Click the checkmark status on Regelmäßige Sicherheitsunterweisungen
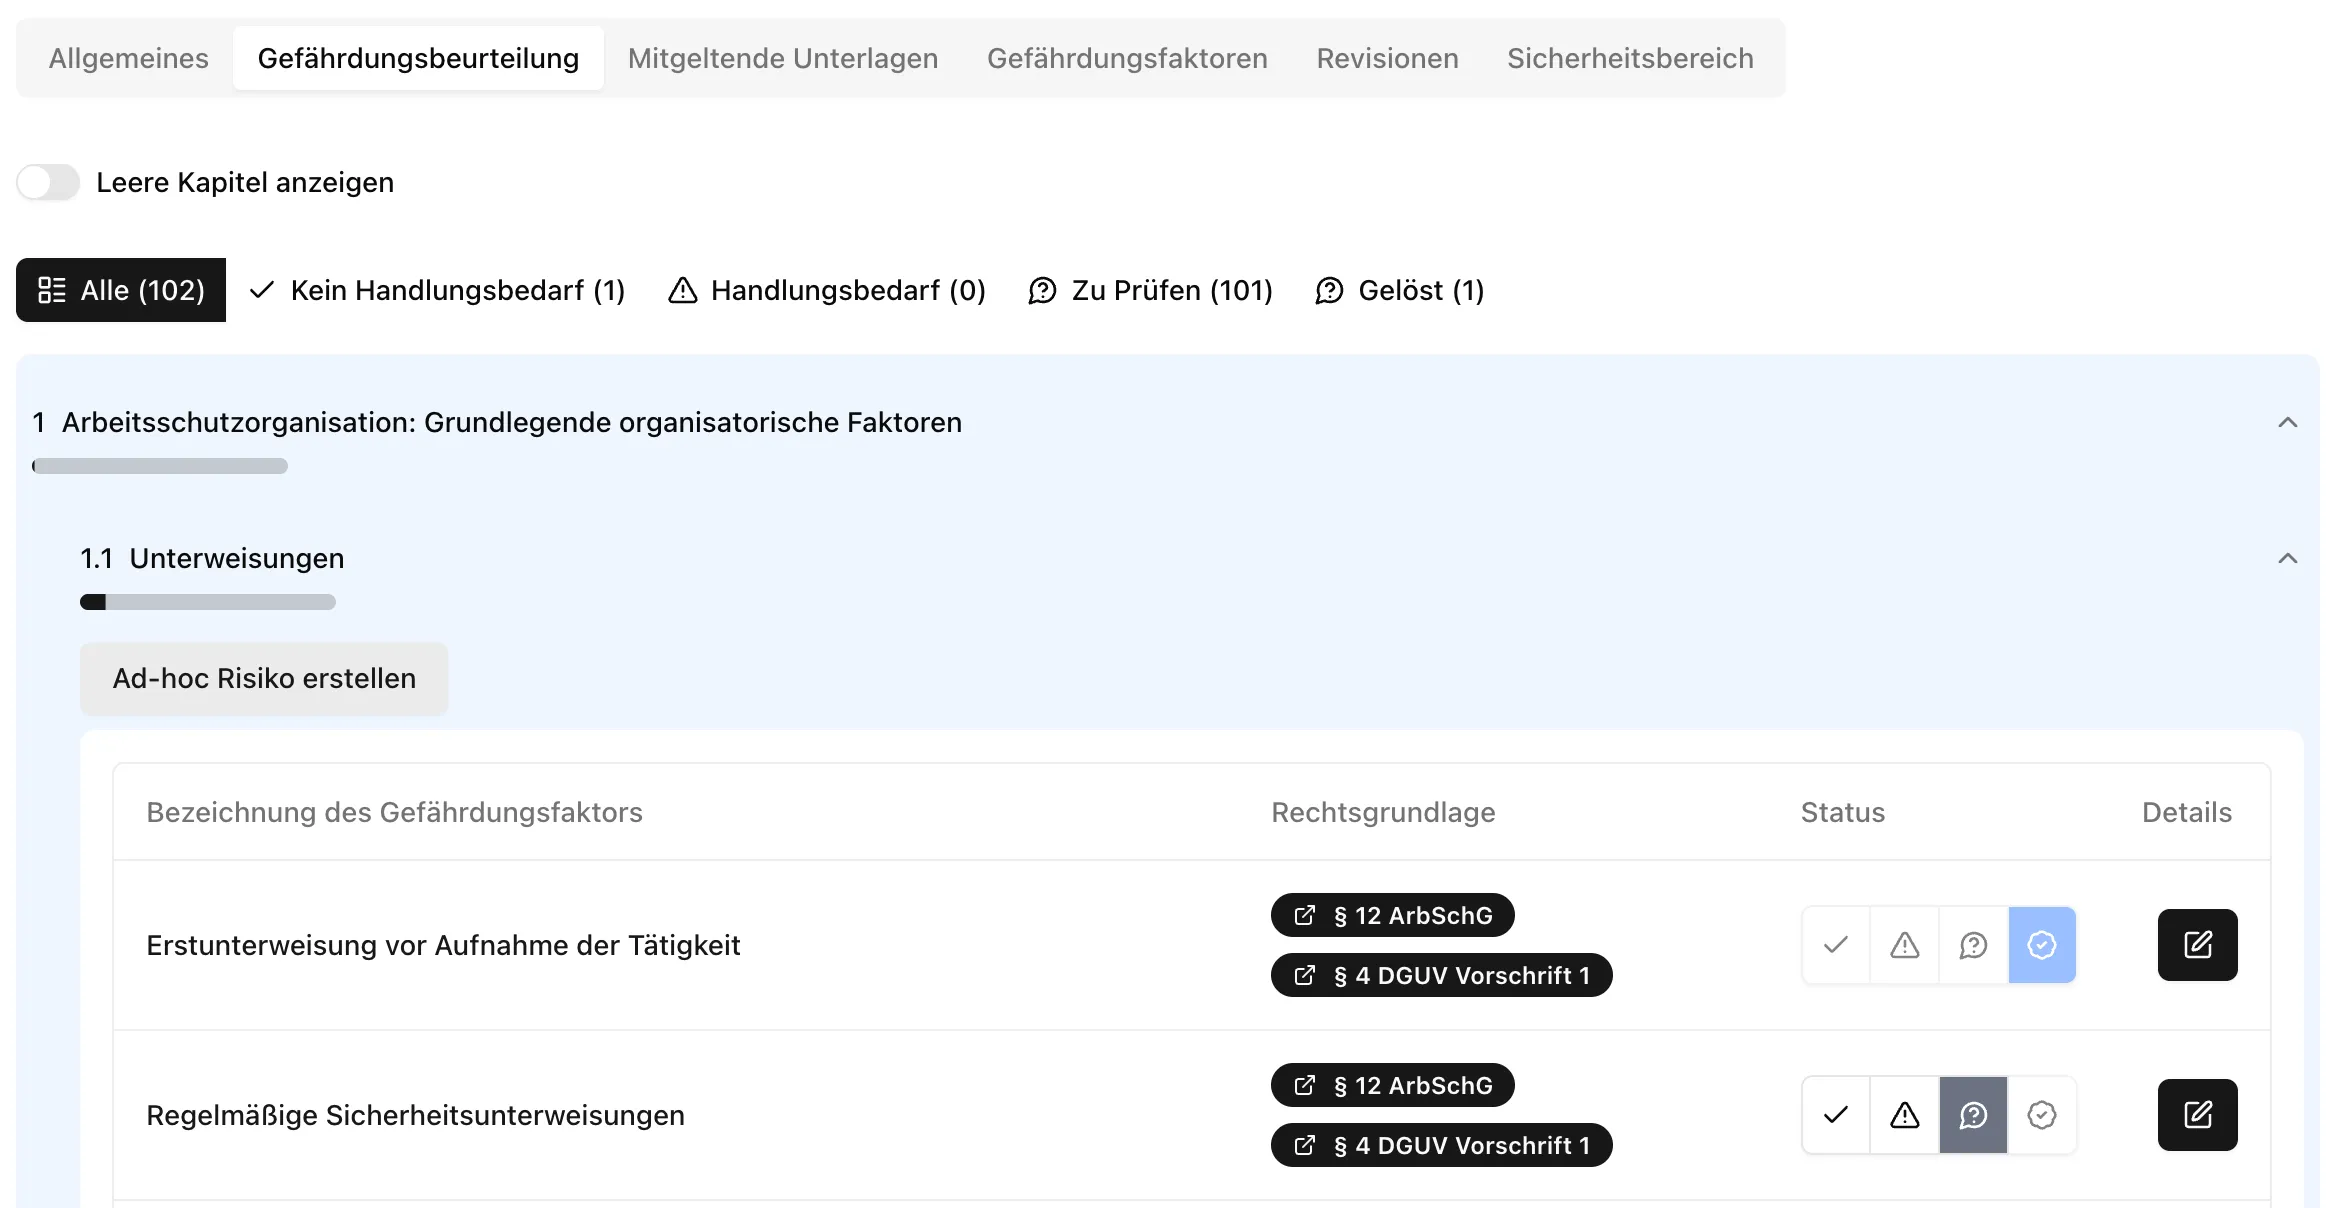 click(1834, 1114)
